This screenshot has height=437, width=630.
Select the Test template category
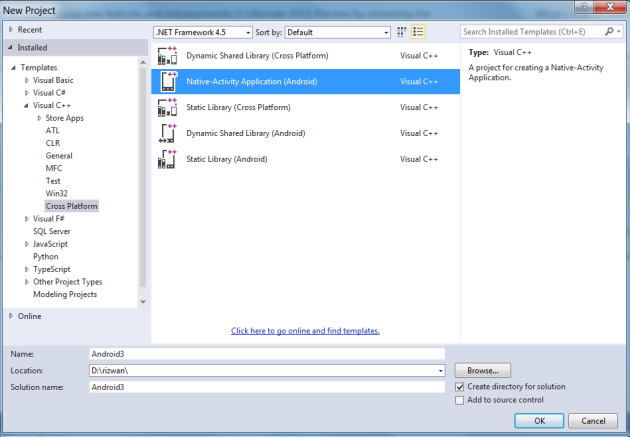pyautogui.click(x=53, y=181)
